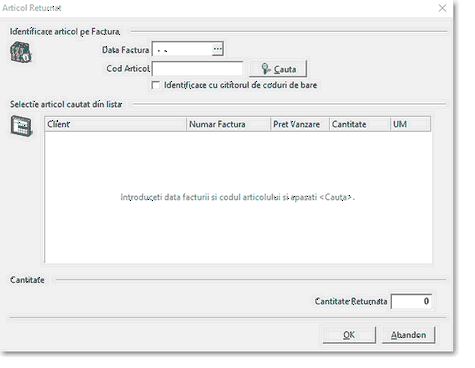
Task: Click the 'Cod Articol' label
Action: 128,69
